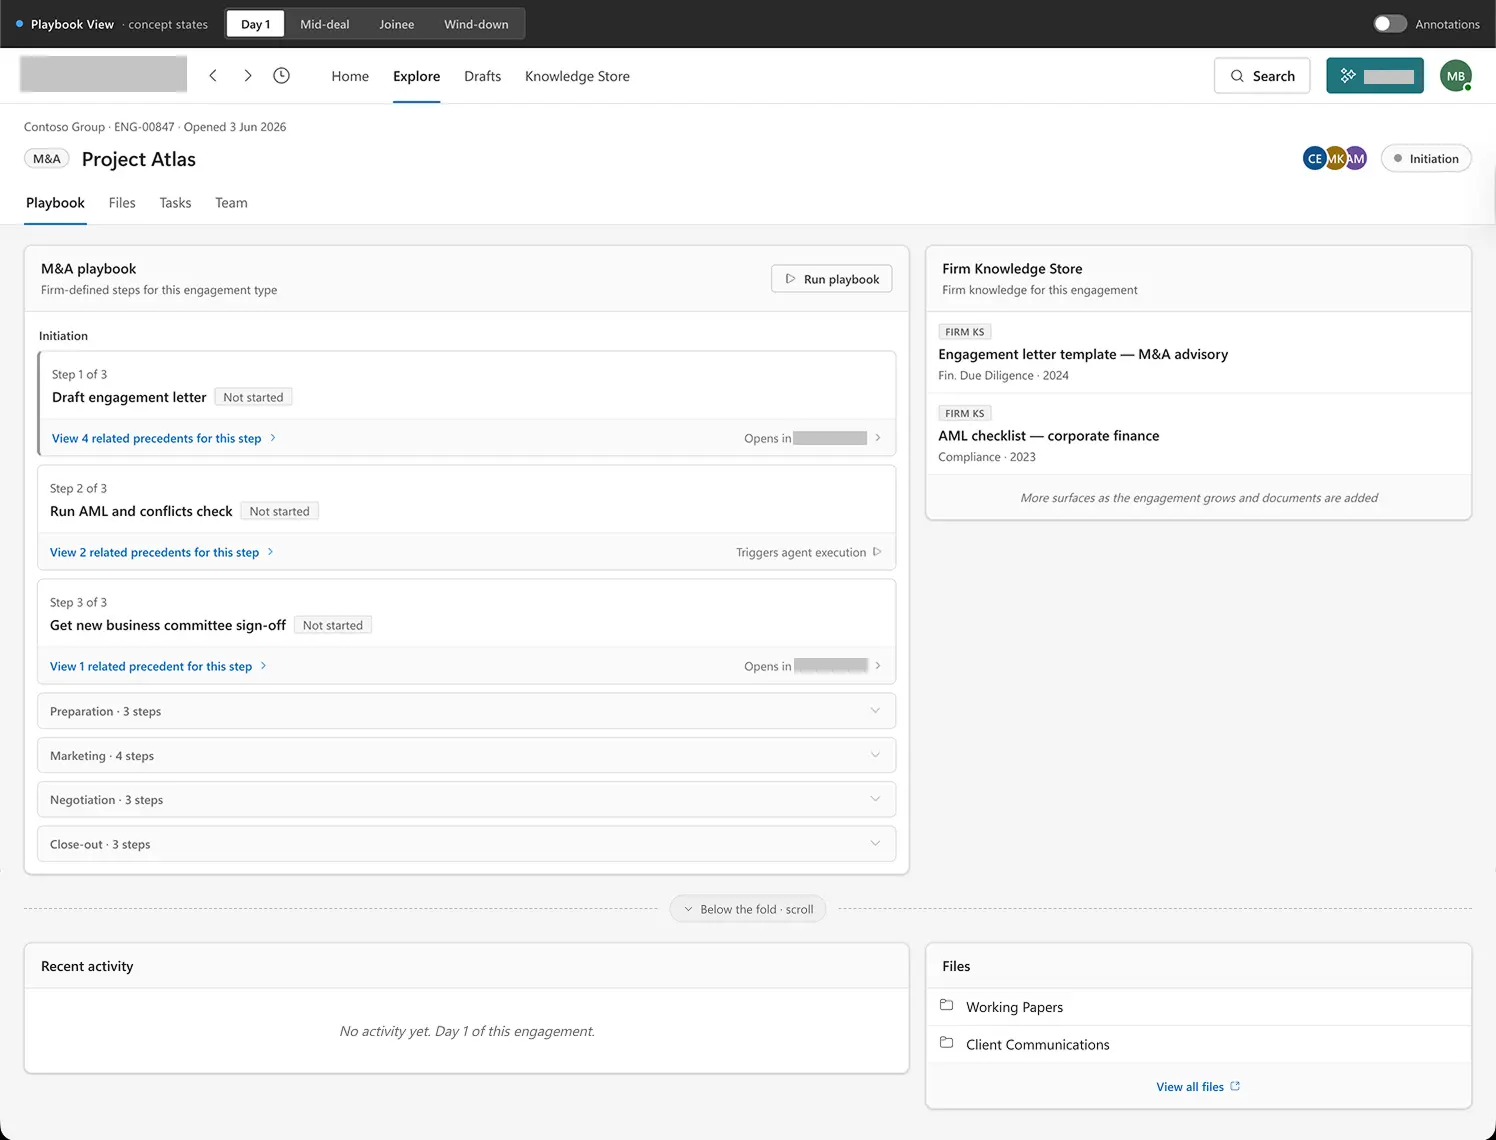Go forward with the right chevron
1496x1140 pixels.
[x=248, y=76]
